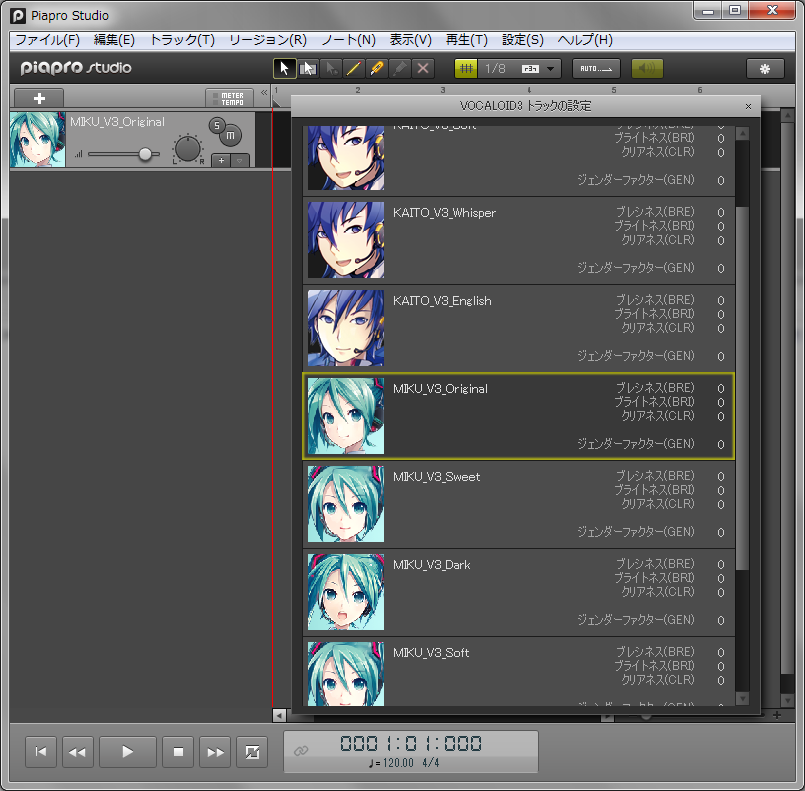Select the arrow pointer tool
Screen dimensions: 805x791
point(284,68)
